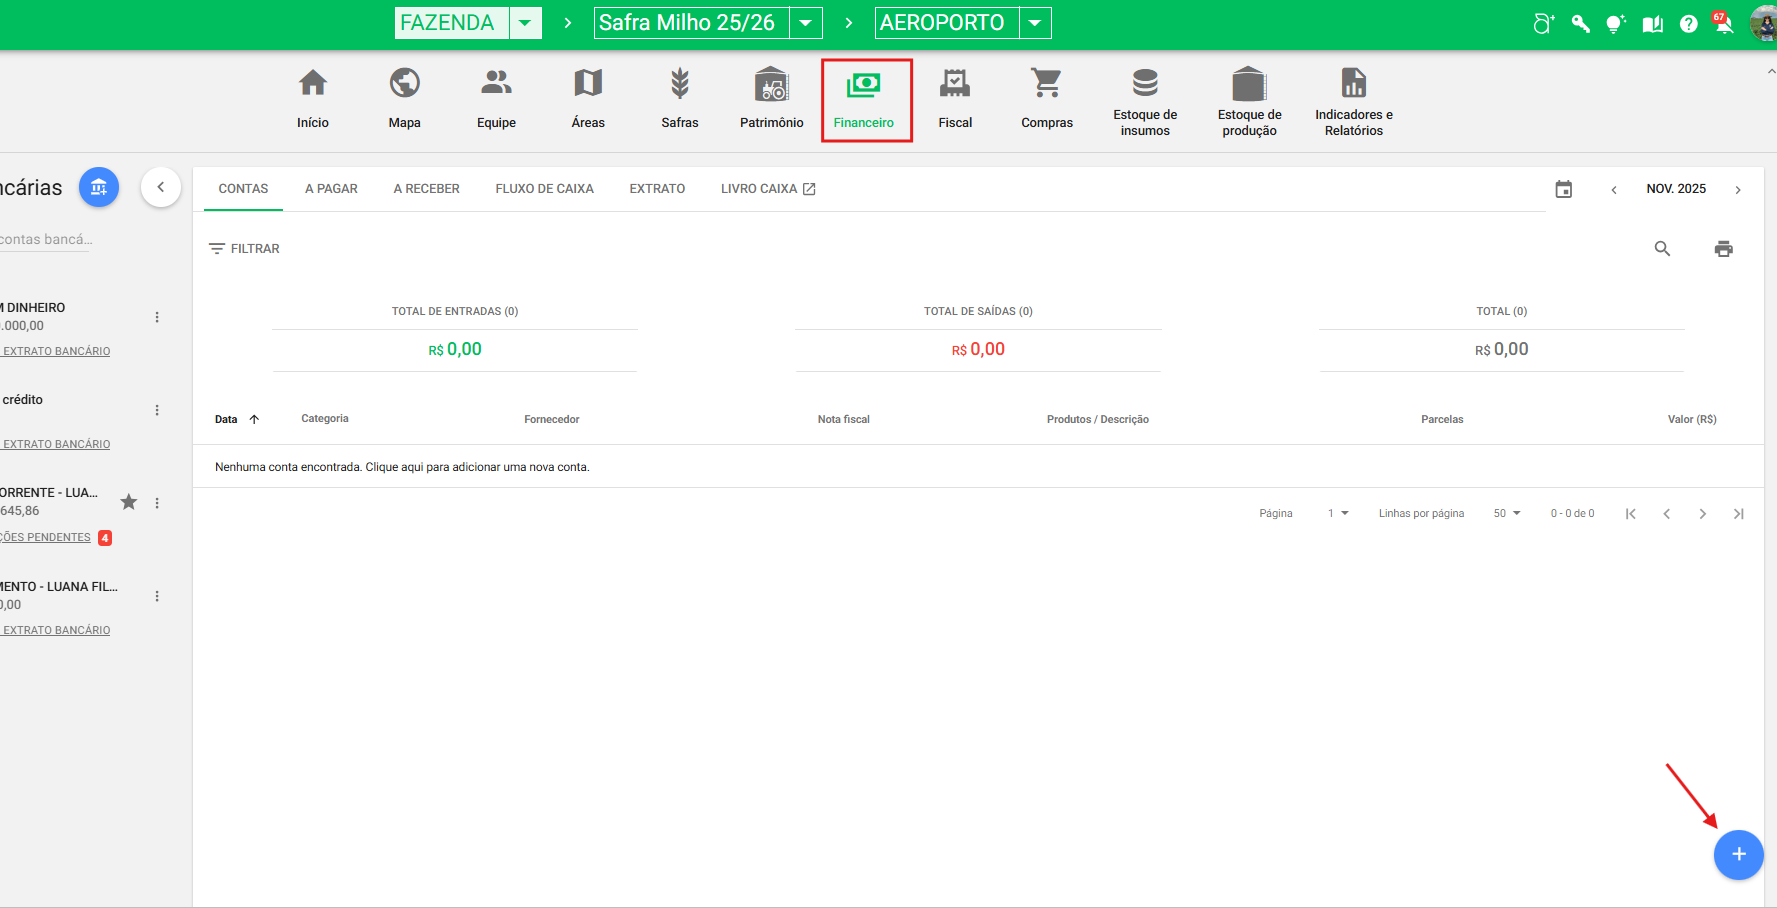Expand the FAZENDA dropdown arrow
The width and height of the screenshot is (1777, 908).
click(x=525, y=23)
